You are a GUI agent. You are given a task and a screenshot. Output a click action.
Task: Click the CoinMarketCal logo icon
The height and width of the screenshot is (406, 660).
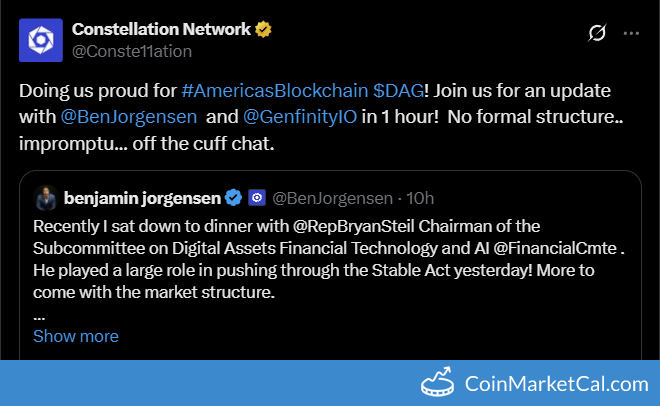coord(438,382)
